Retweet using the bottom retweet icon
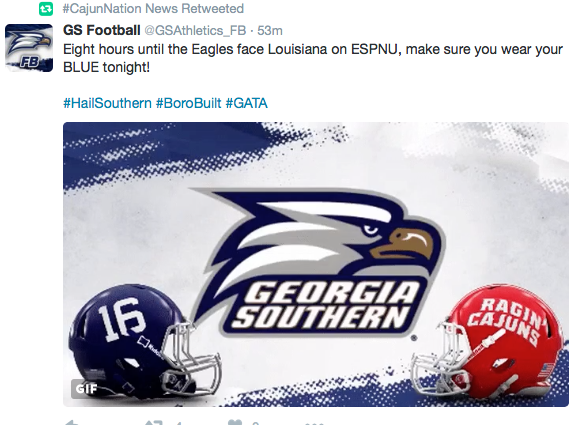The height and width of the screenshot is (425, 581). click(153, 422)
